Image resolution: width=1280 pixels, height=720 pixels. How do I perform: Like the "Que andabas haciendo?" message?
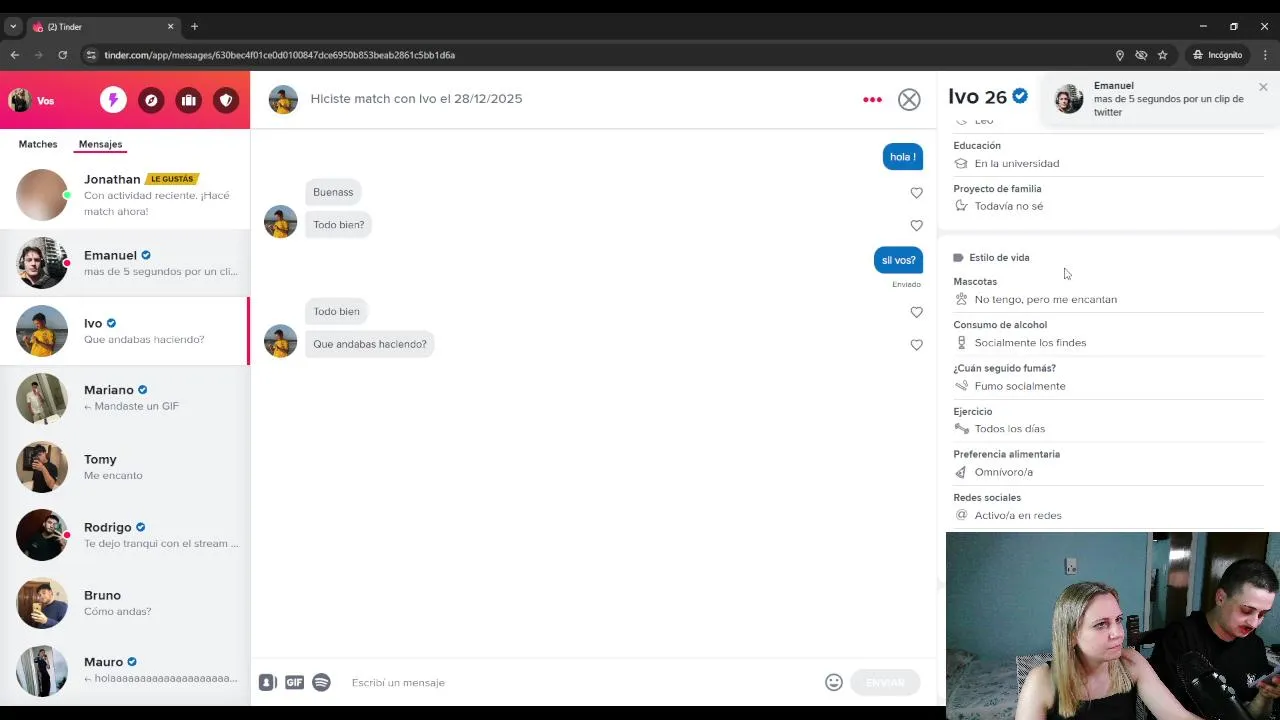916,345
